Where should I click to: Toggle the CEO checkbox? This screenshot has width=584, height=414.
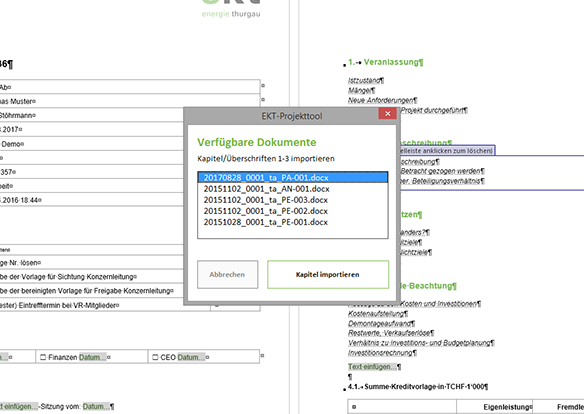(x=155, y=357)
